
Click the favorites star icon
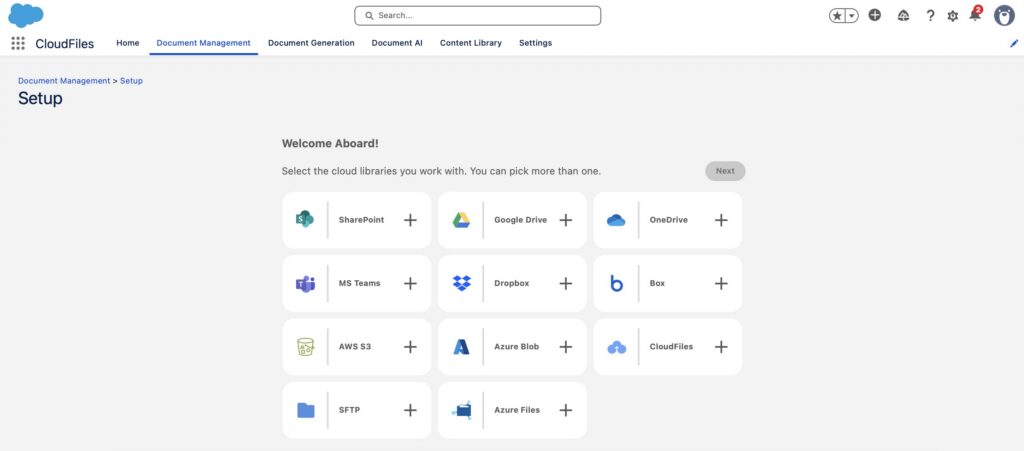pyautogui.click(x=837, y=16)
